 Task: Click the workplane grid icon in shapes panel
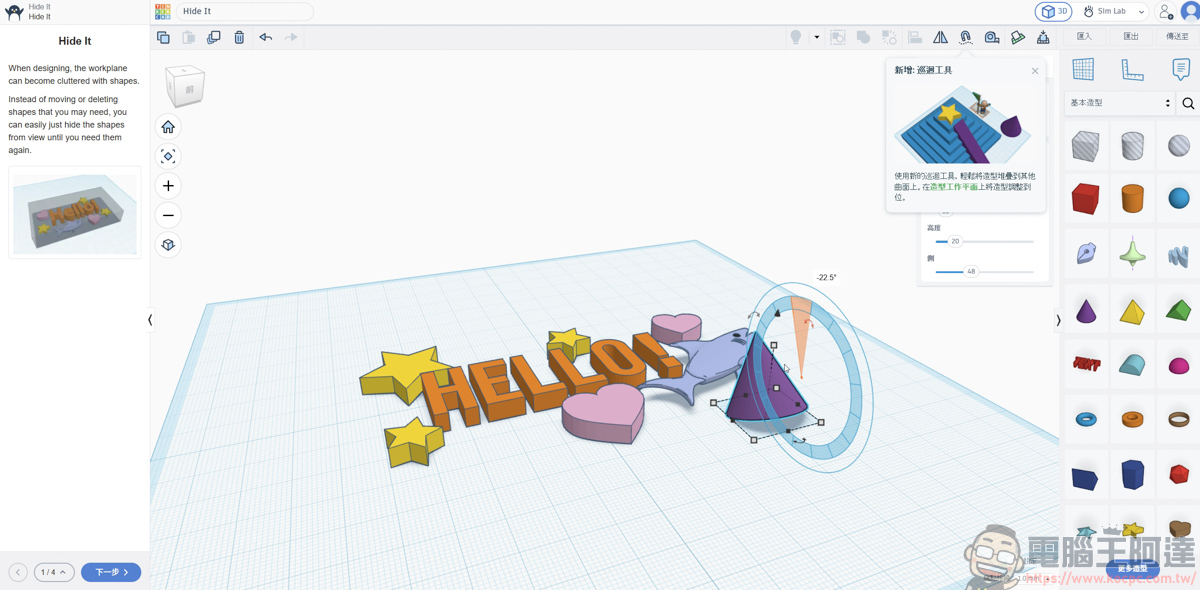1083,69
